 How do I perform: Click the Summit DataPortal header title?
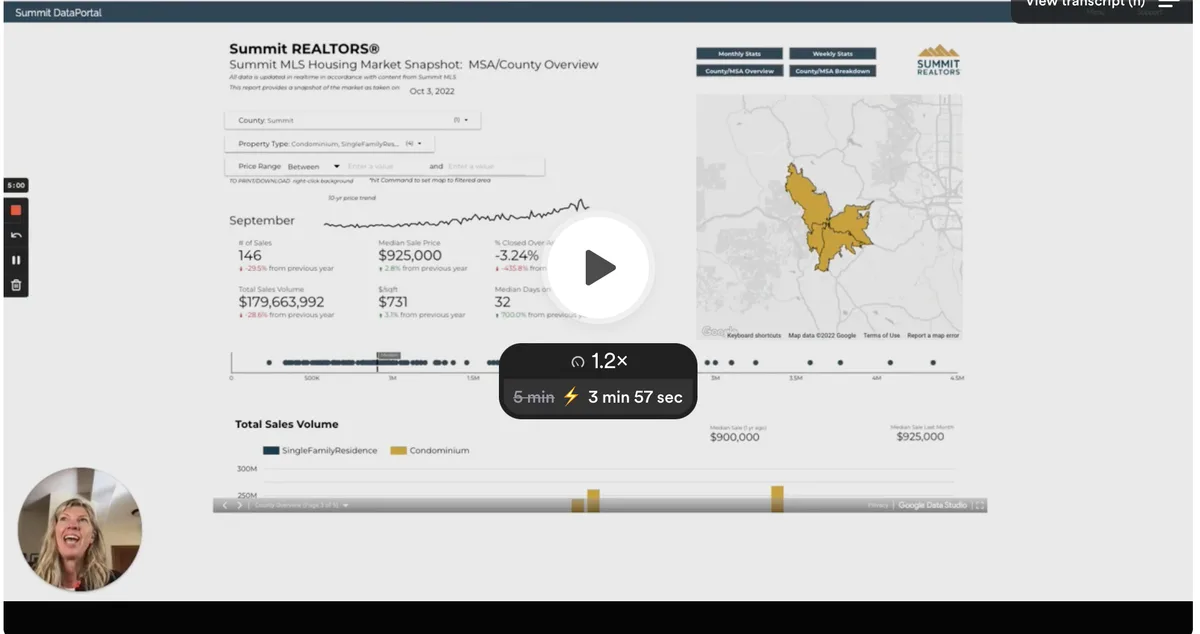point(58,13)
